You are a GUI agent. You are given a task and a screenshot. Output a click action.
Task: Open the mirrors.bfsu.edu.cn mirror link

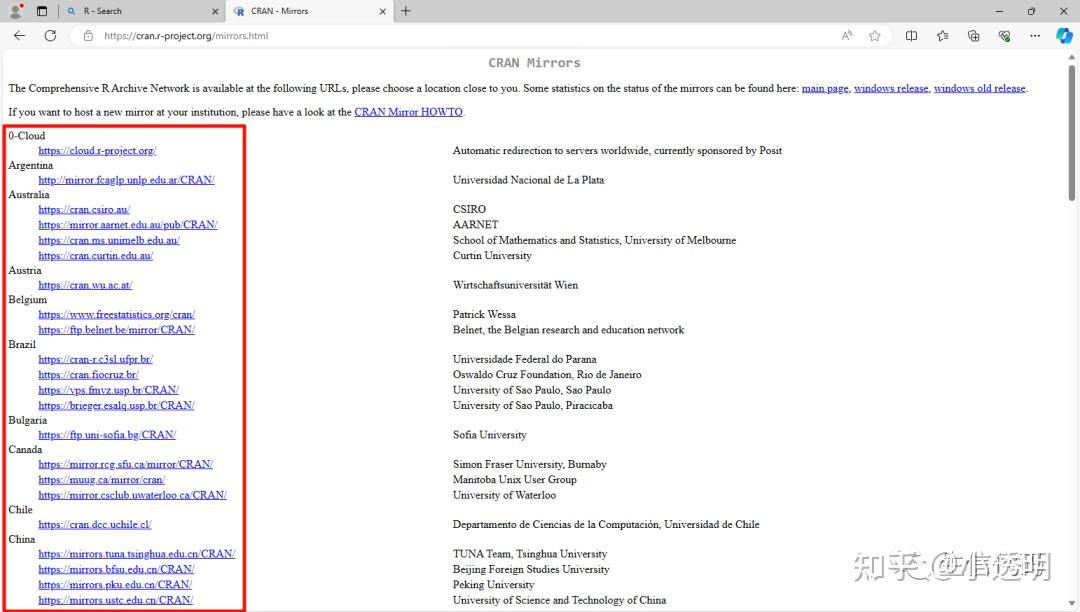click(116, 569)
